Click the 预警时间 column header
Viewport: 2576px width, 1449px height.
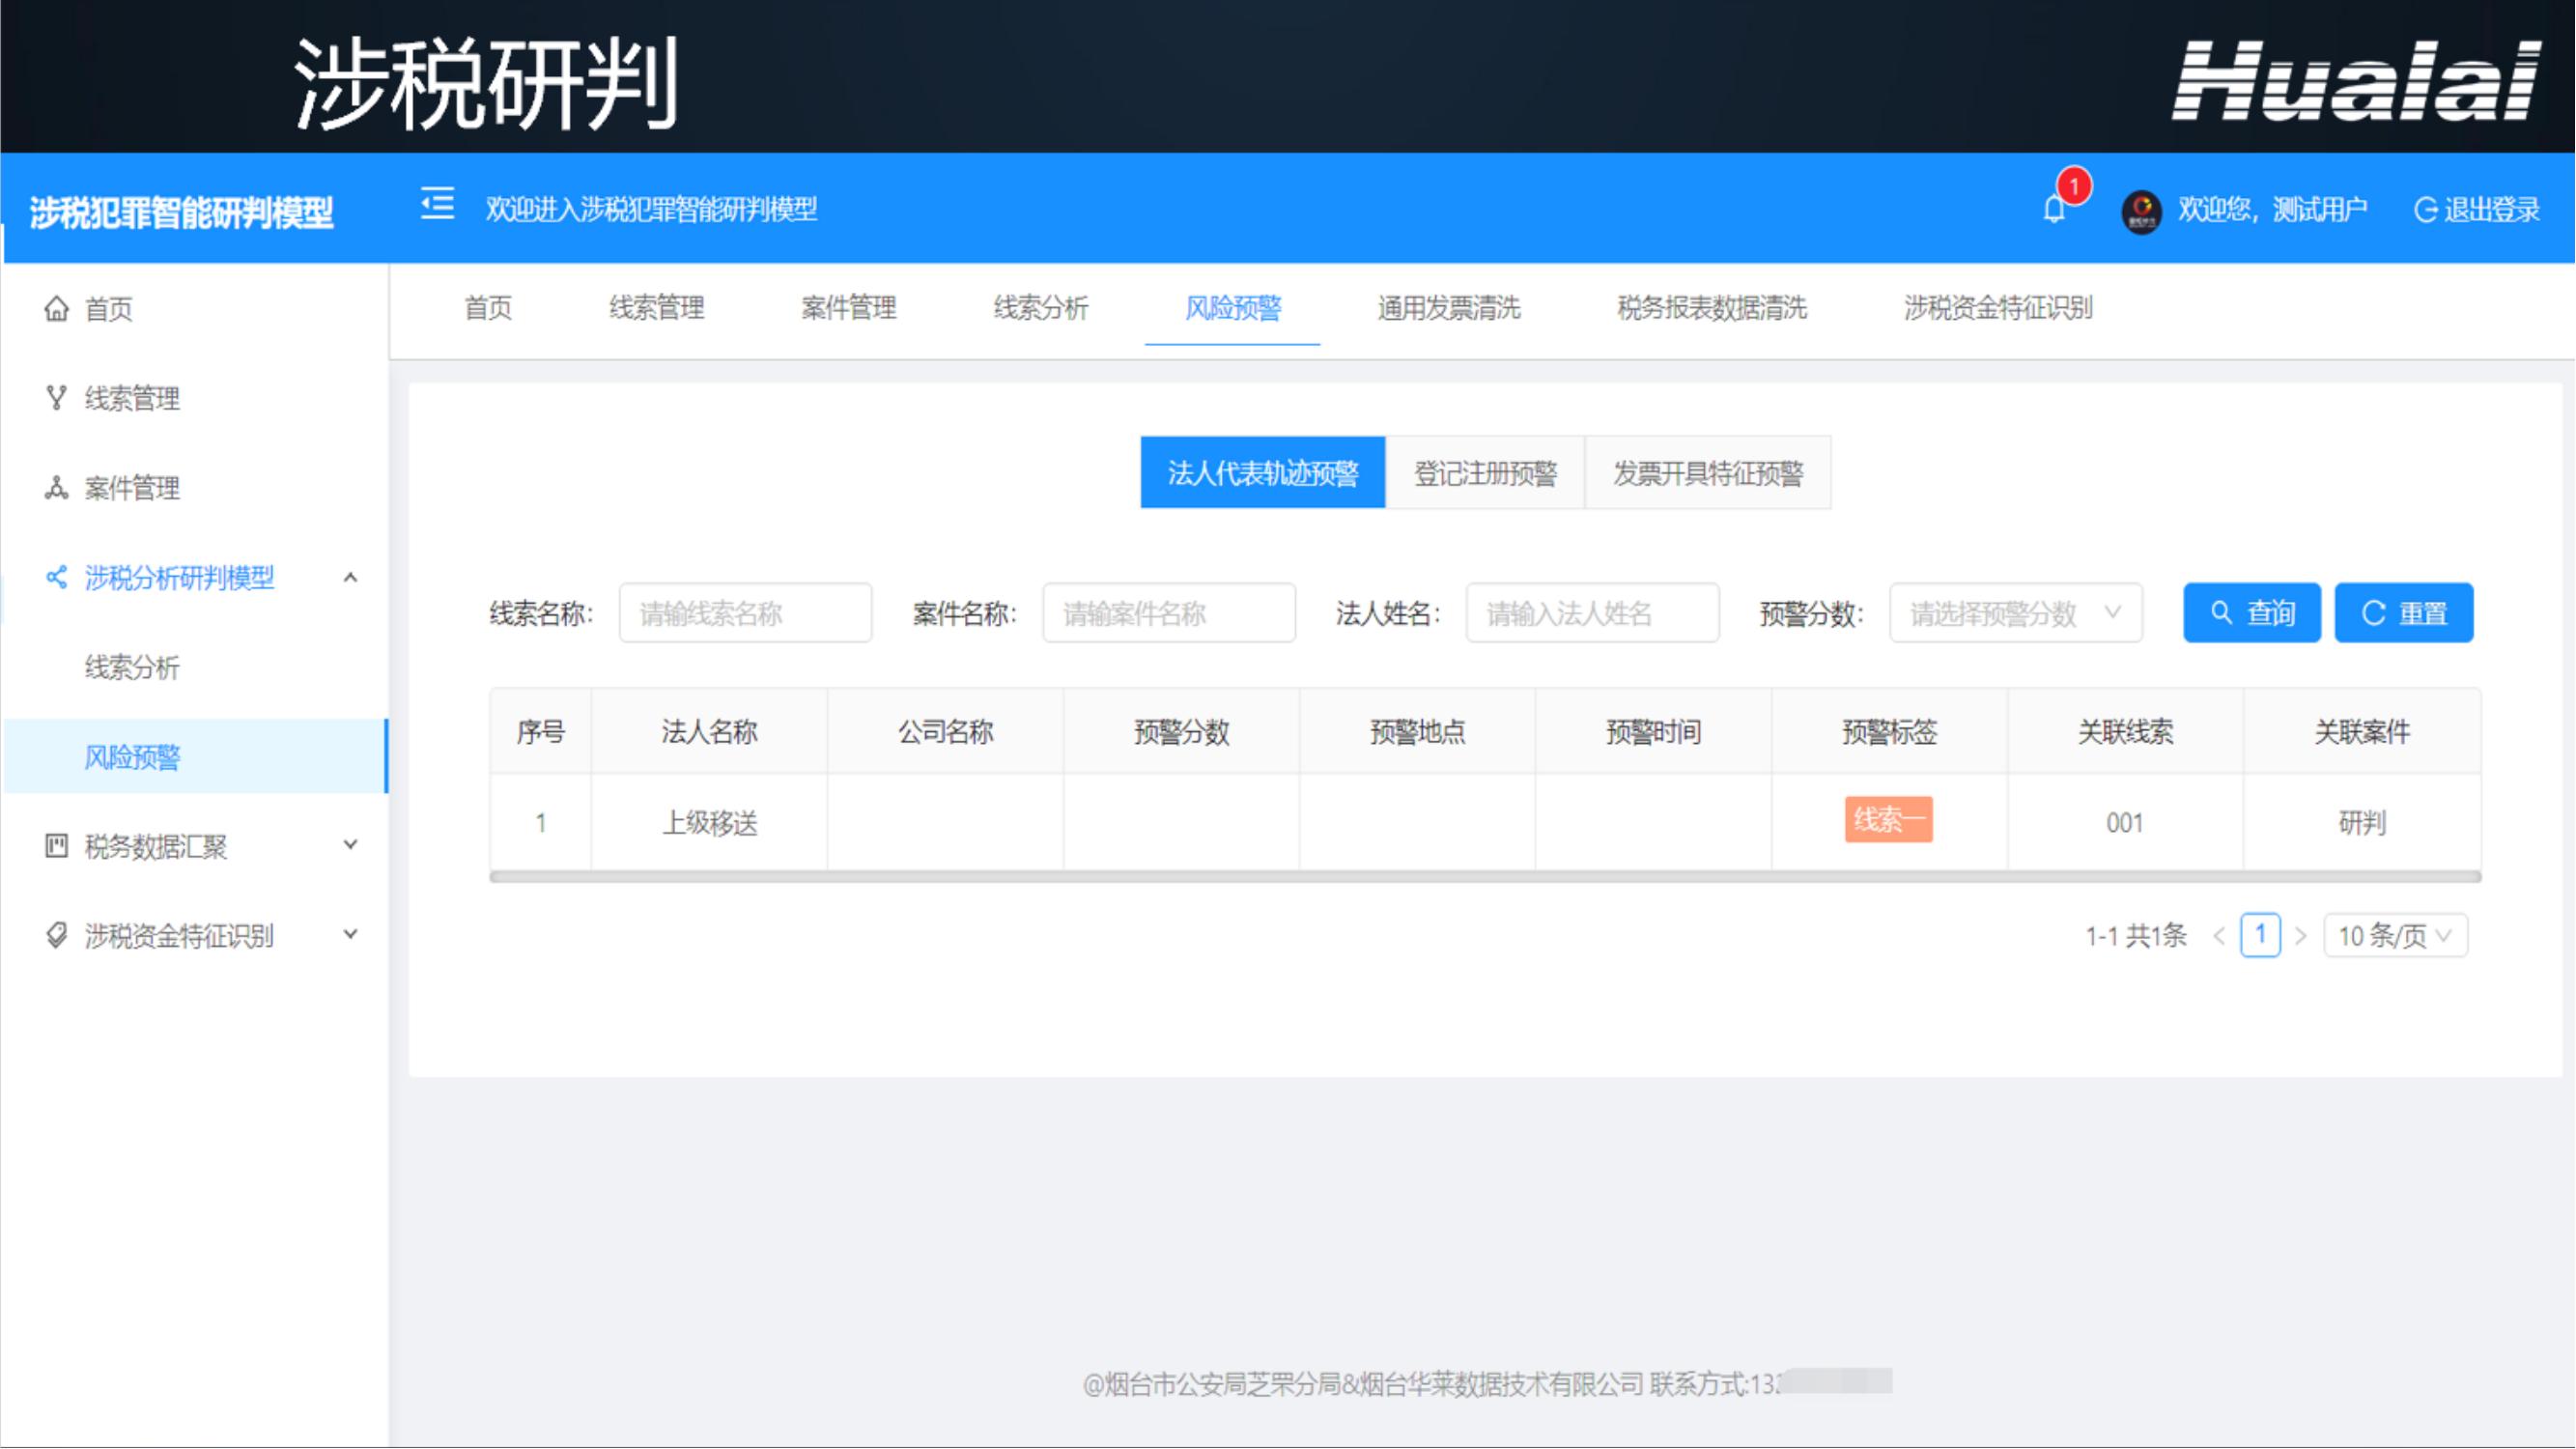[1653, 732]
